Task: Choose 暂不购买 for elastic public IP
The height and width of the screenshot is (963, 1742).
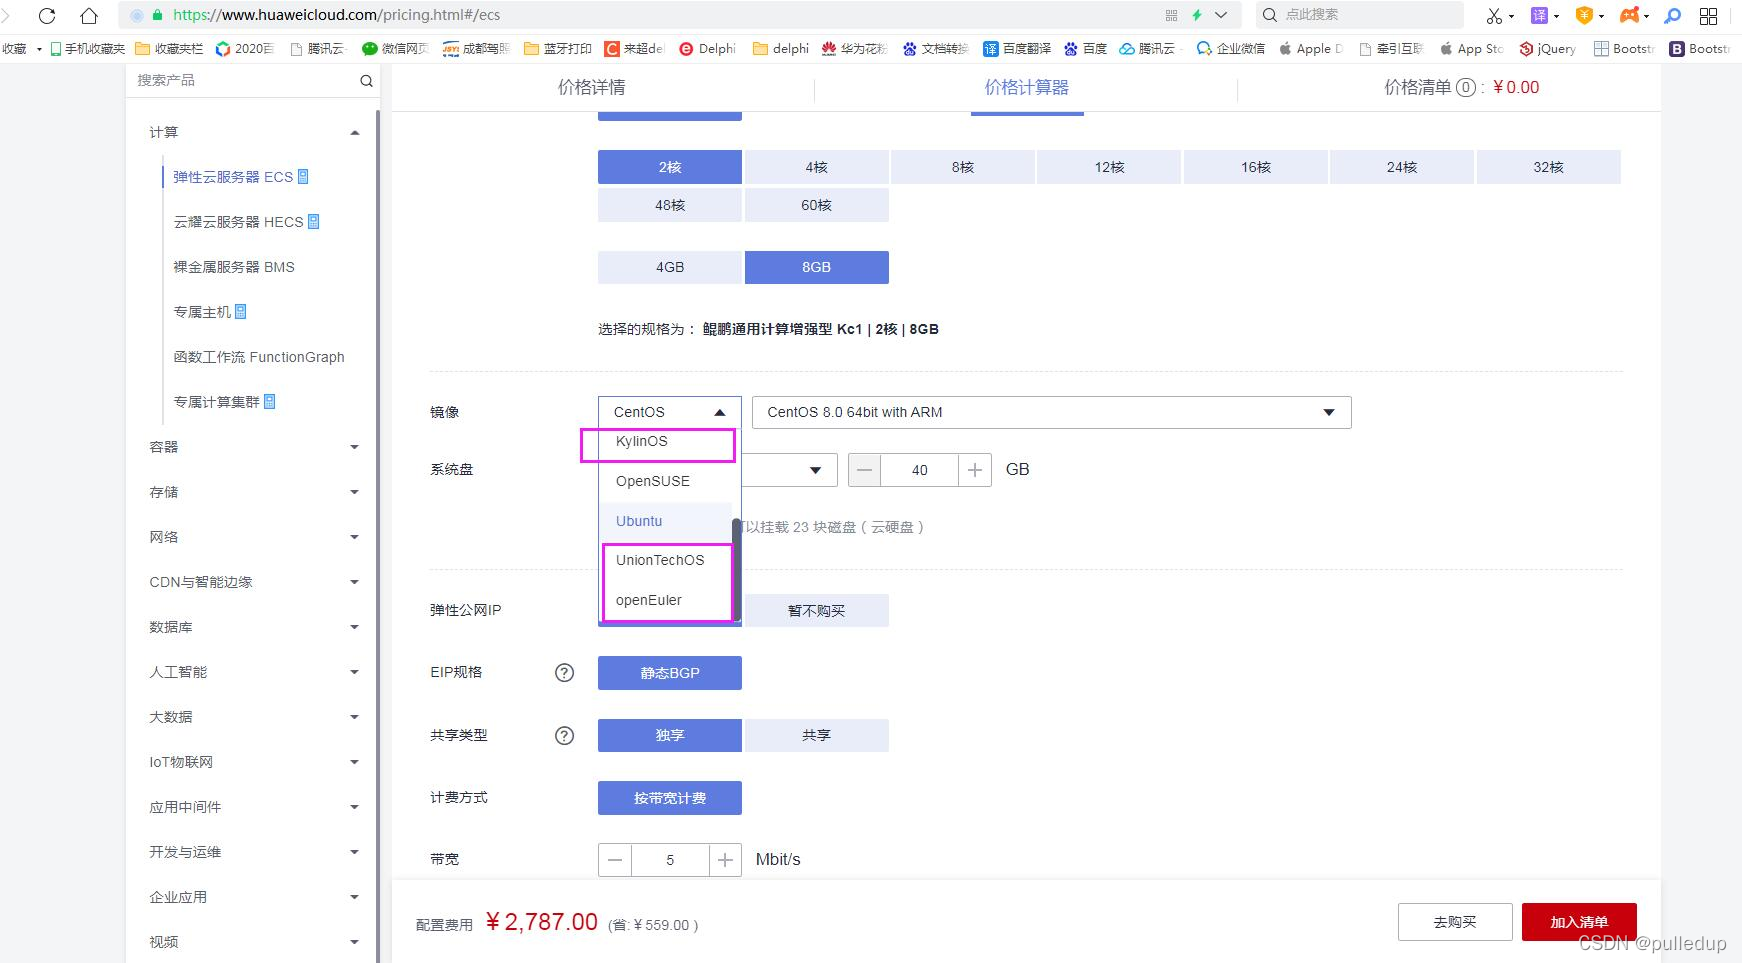Action: [816, 611]
